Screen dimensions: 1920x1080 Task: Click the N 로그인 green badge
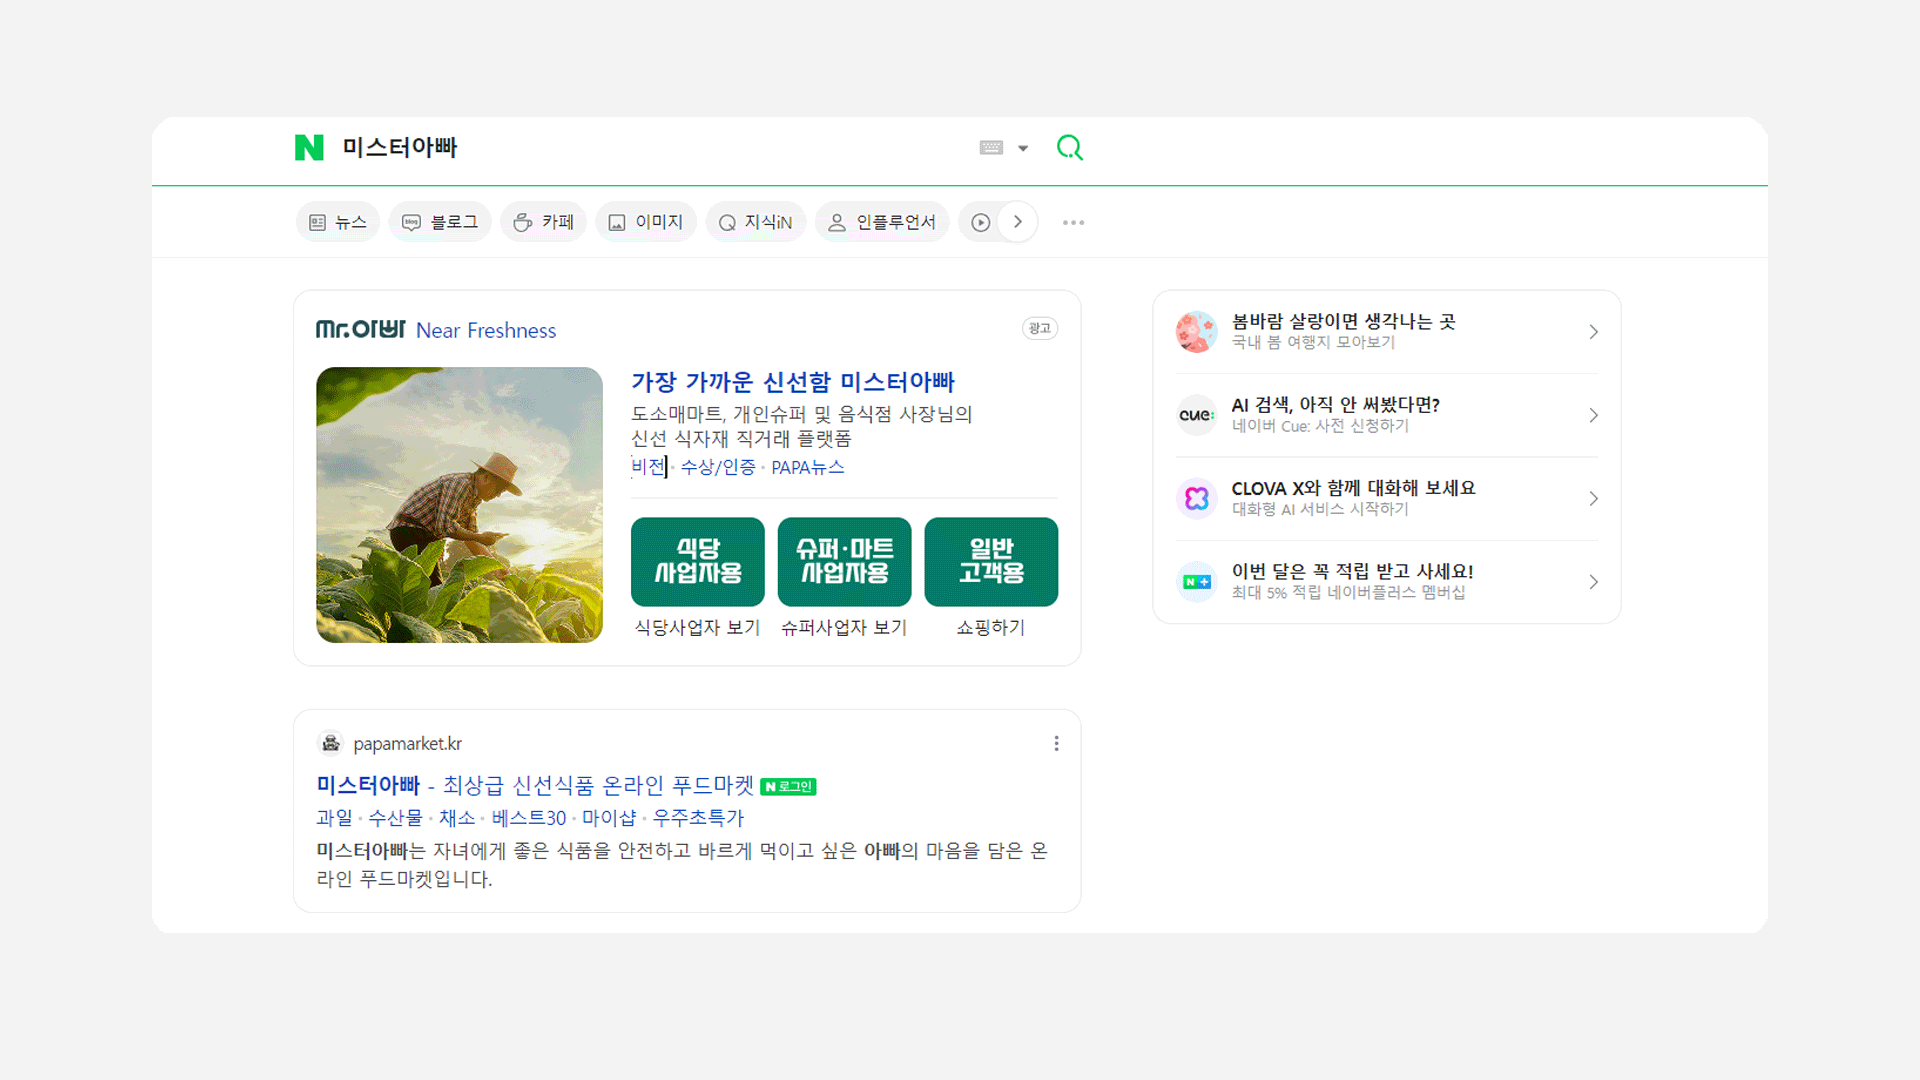click(x=788, y=787)
